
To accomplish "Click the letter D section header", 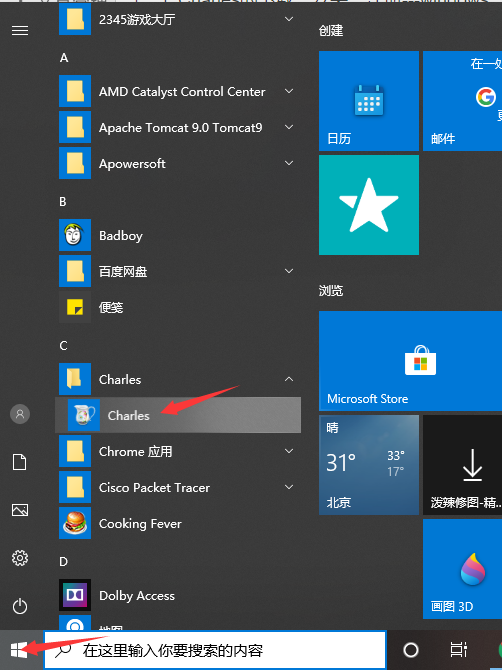I will click(63, 561).
